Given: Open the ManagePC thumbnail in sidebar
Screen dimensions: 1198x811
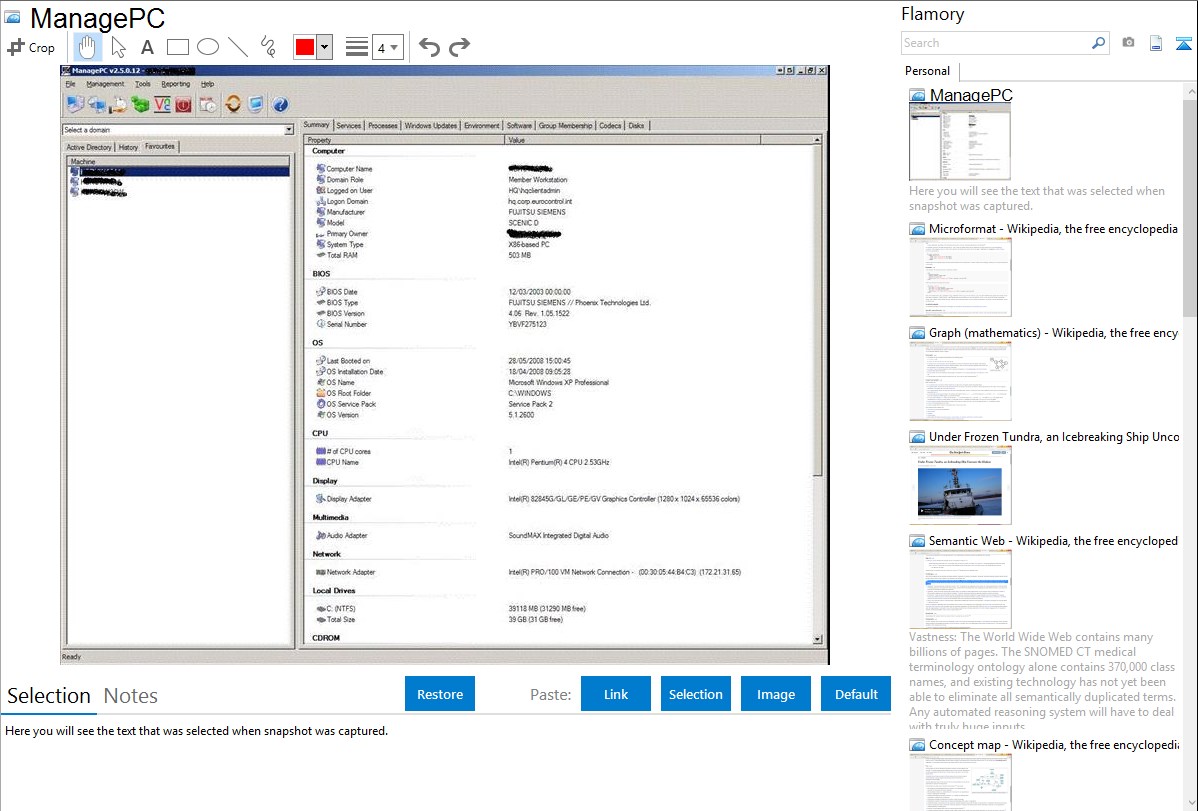Looking at the screenshot, I should coord(960,142).
